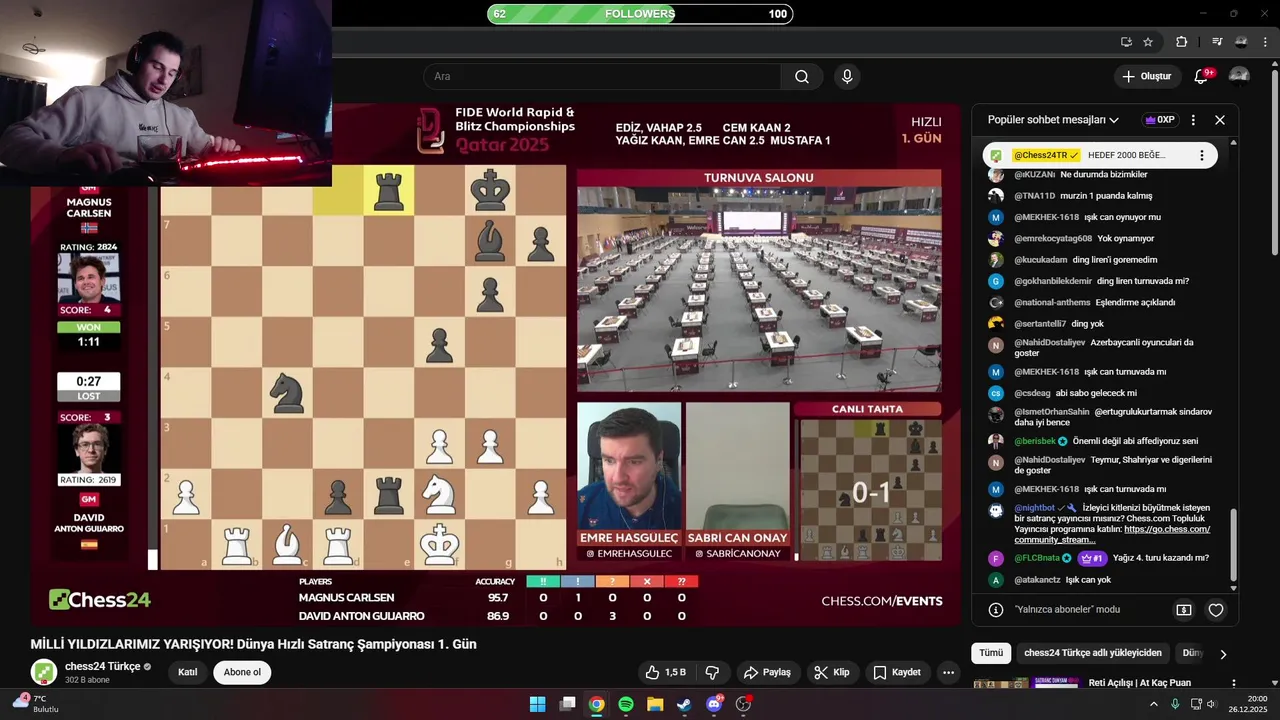
Task: Expand the Popüler sohbet mesajları dropdown
Action: 1053,120
